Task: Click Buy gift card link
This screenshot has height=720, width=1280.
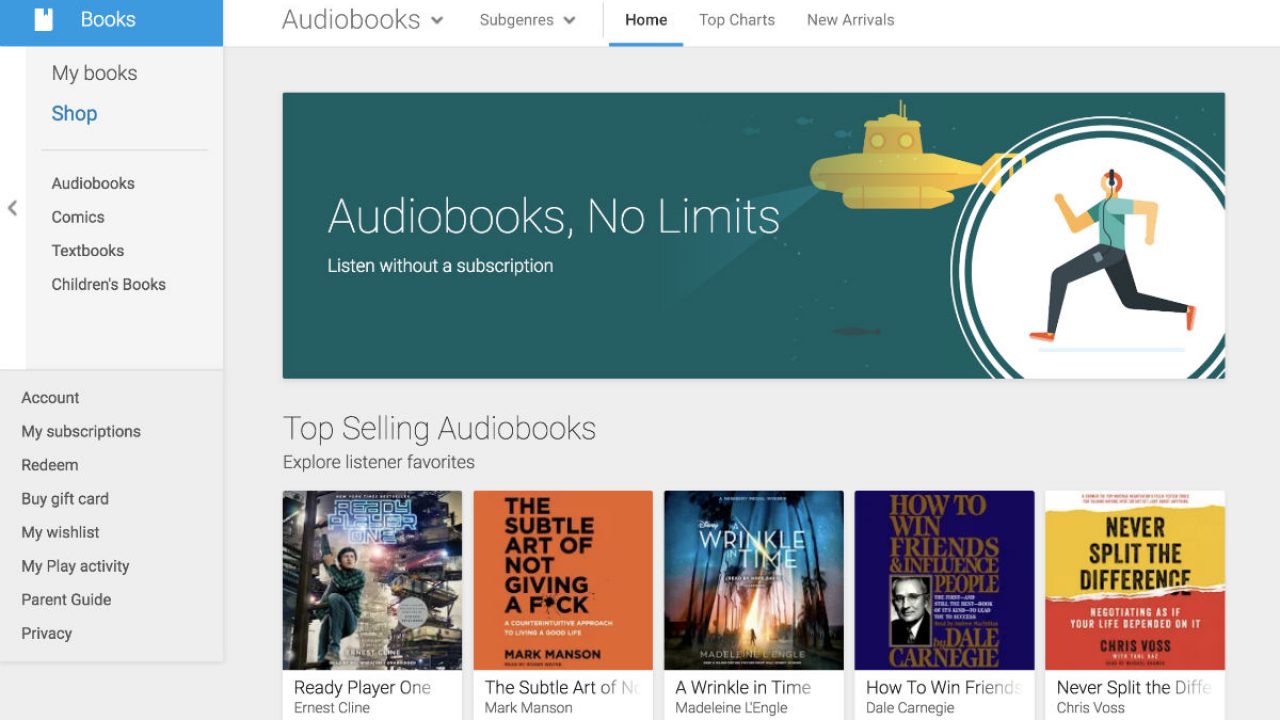Action: 65,499
